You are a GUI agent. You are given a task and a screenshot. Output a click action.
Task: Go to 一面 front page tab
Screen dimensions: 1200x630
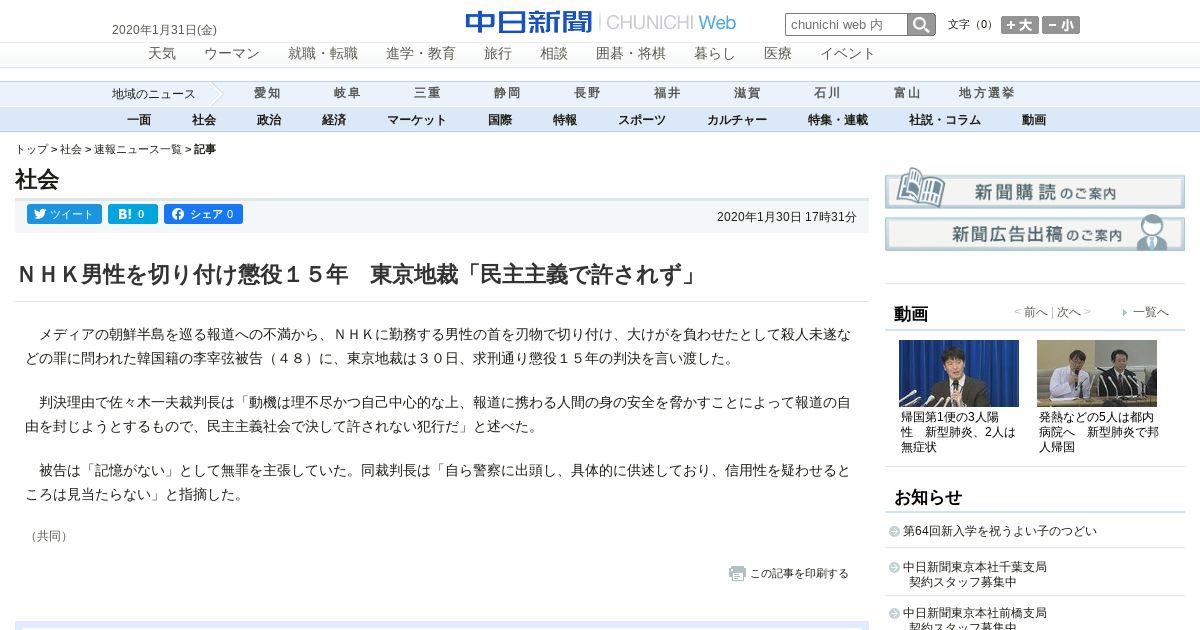click(x=139, y=120)
